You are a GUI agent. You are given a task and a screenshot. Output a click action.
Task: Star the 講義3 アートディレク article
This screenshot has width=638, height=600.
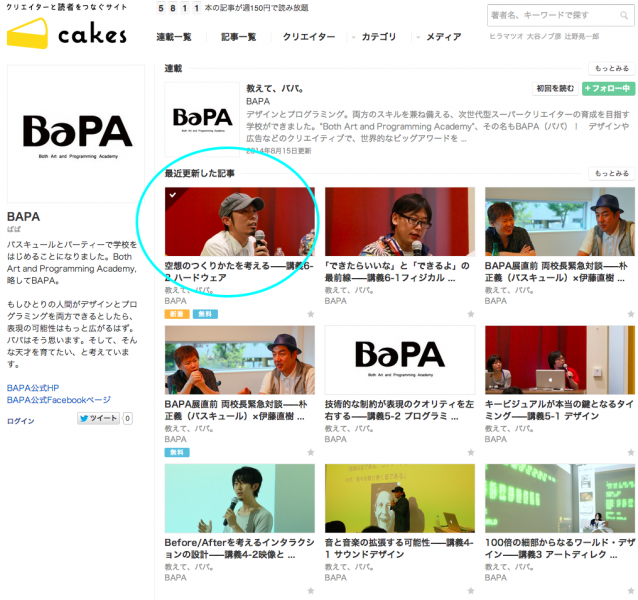pyautogui.click(x=631, y=590)
